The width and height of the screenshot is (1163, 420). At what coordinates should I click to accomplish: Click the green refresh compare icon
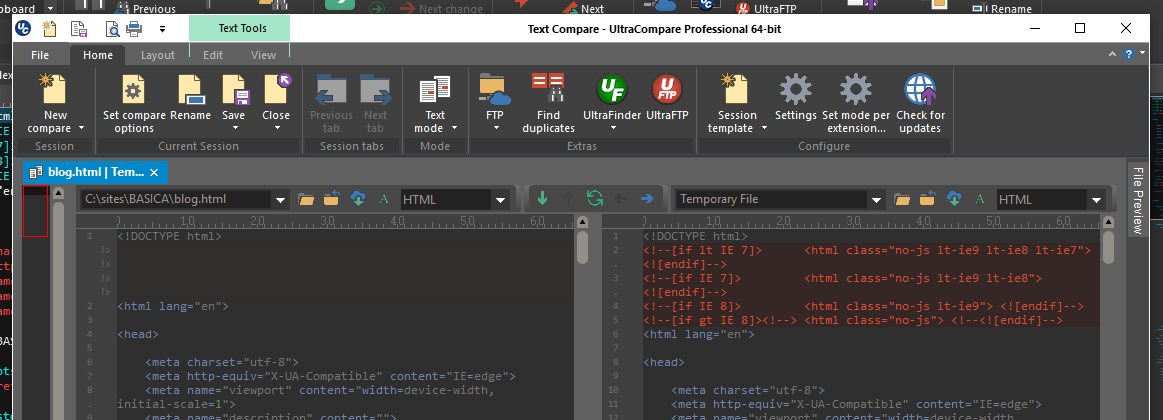(594, 198)
